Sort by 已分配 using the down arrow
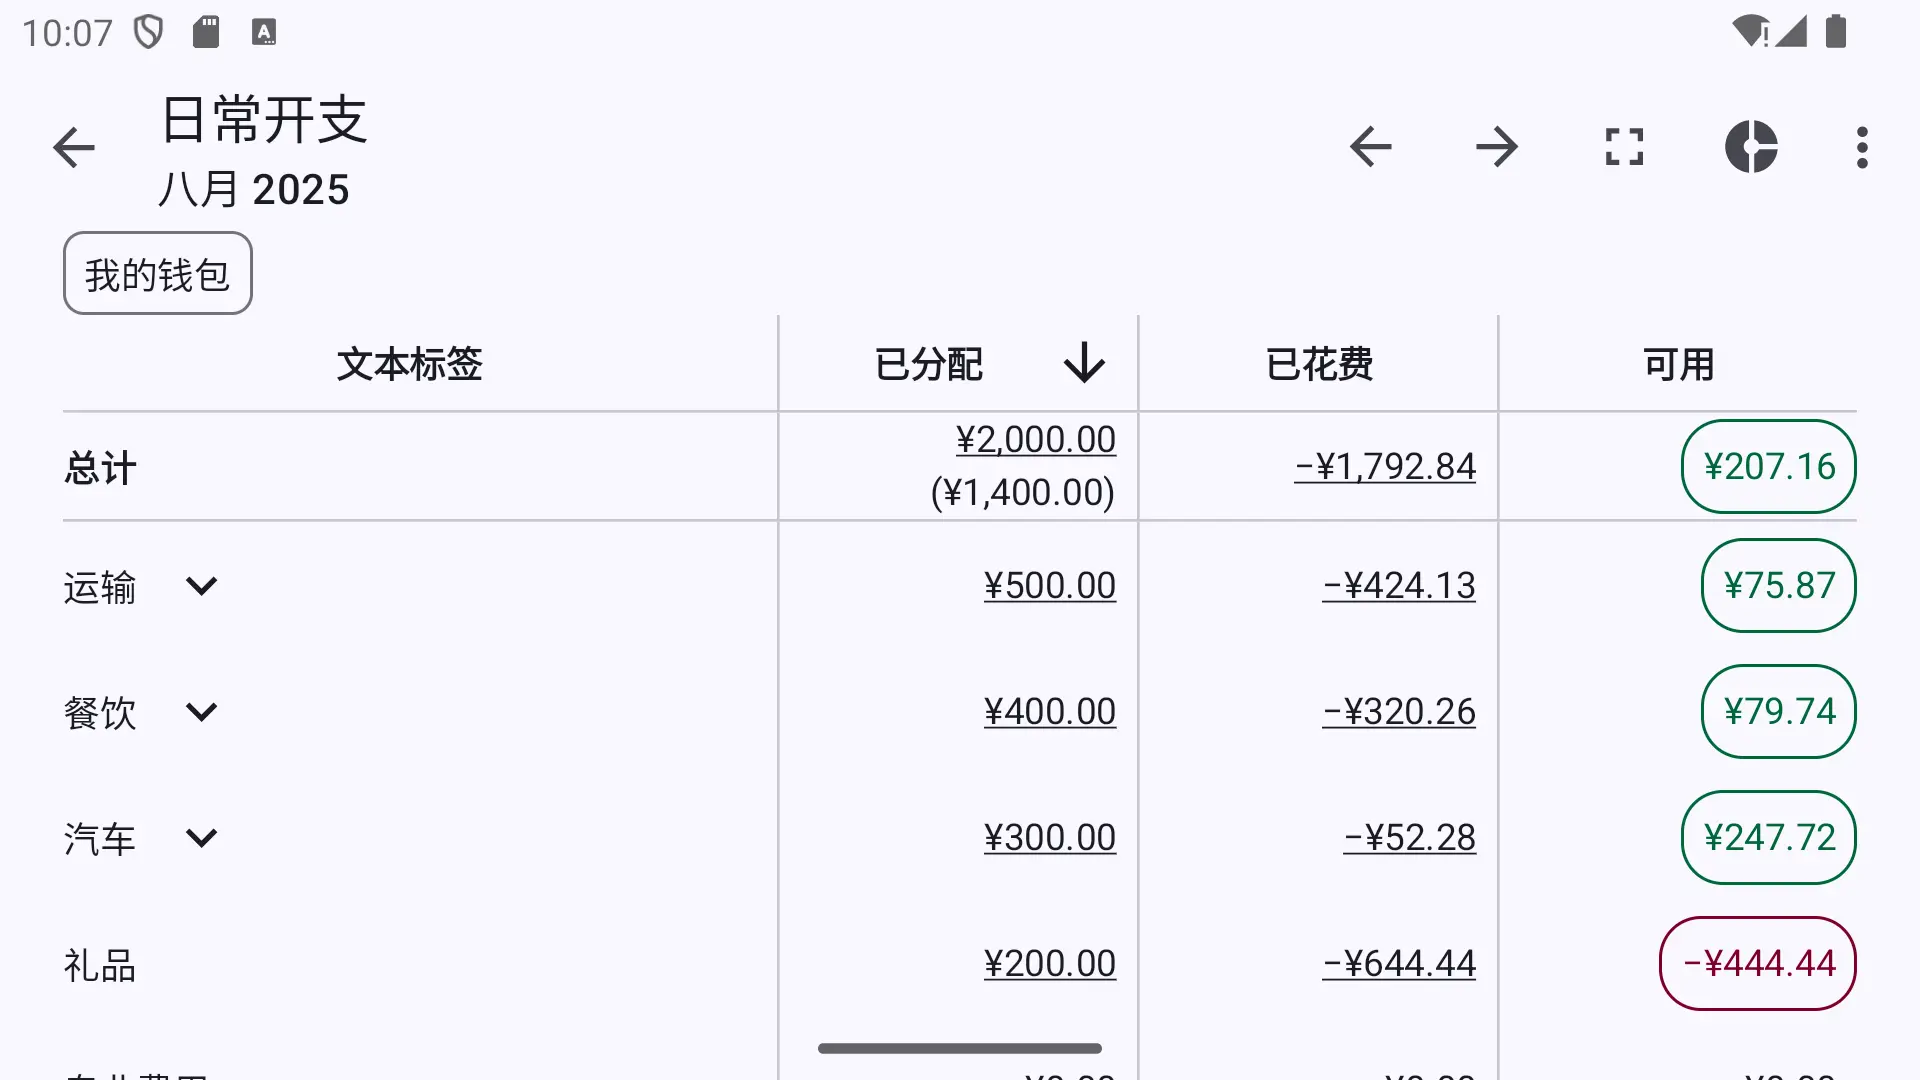Screen dimensions: 1920x1080 (1084, 363)
